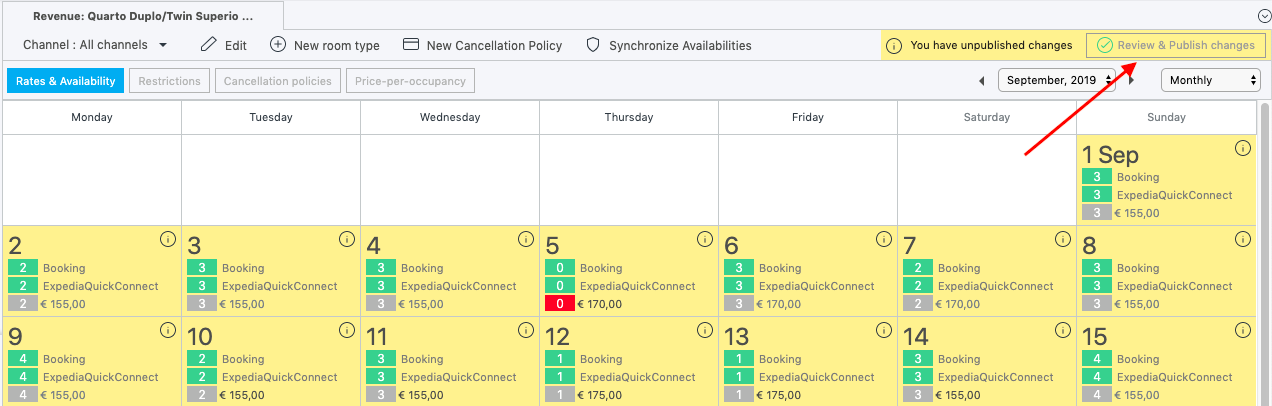Switch to the Restrictions tab

[169, 81]
